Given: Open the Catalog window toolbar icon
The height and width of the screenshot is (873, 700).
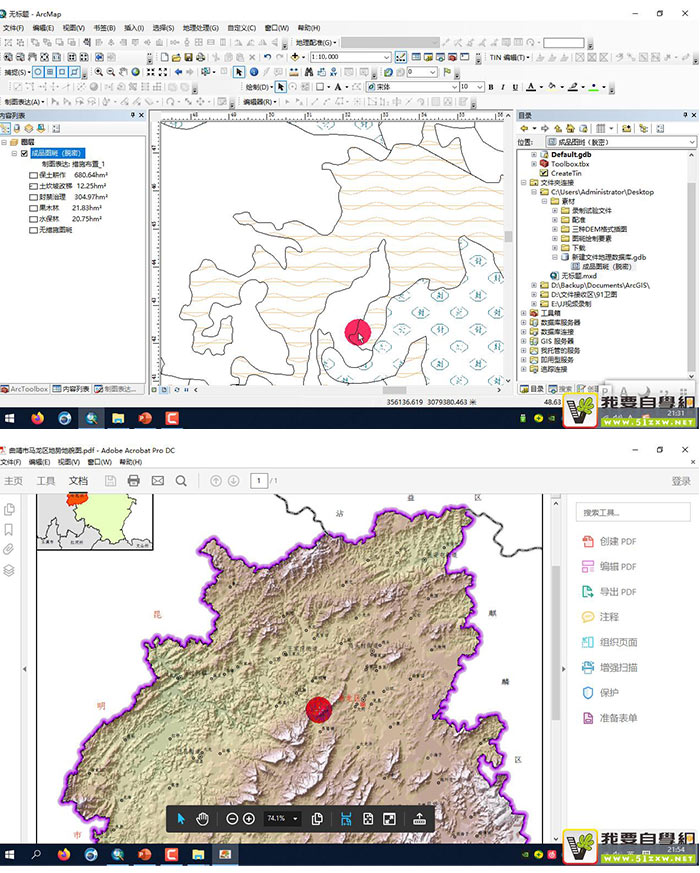Looking at the screenshot, I should pyautogui.click(x=428, y=57).
